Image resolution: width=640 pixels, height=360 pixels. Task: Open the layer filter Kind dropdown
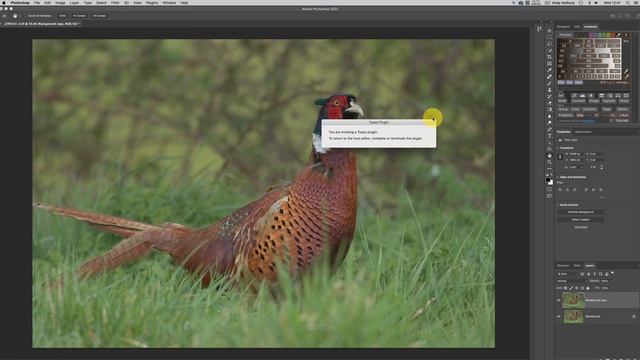pyautogui.click(x=568, y=274)
